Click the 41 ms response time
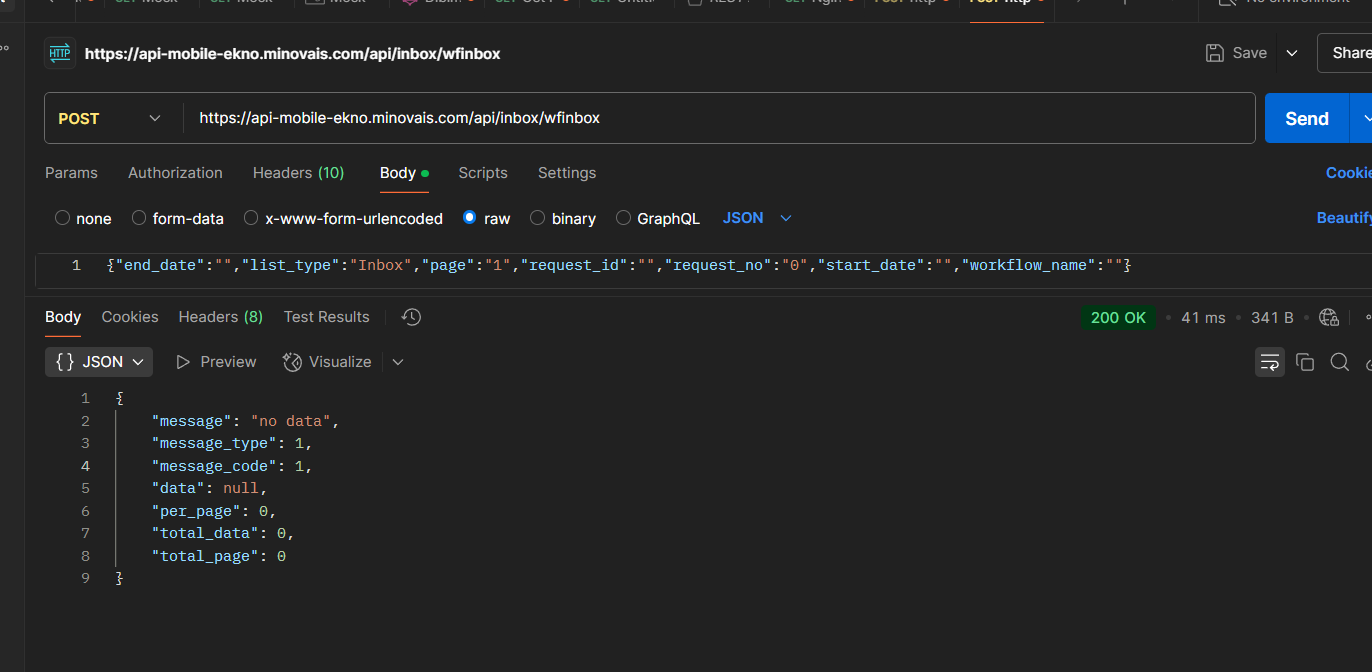The height and width of the screenshot is (672, 1372). pos(1203,317)
